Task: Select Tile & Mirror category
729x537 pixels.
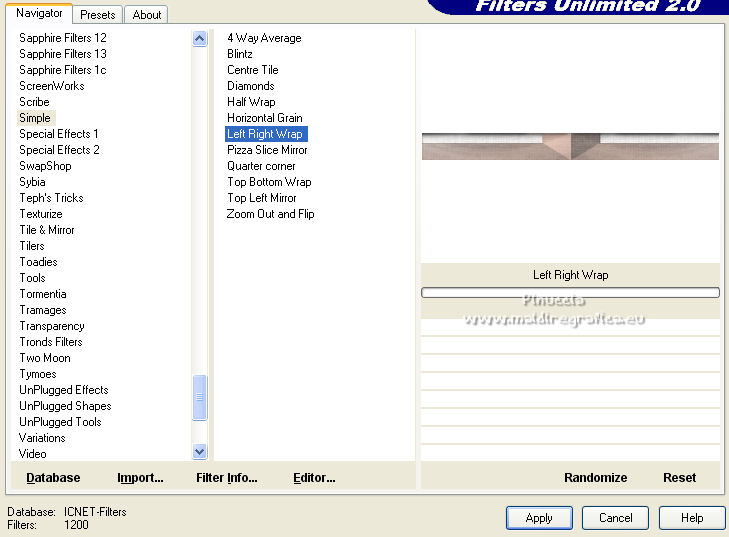Action: [46, 230]
